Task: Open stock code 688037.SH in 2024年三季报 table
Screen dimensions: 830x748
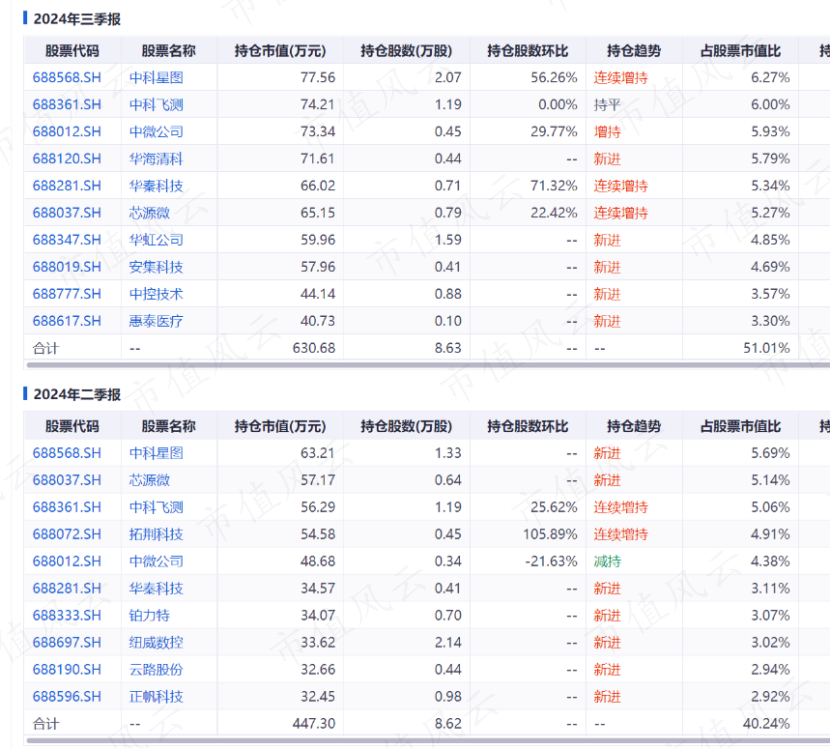Action: coord(67,213)
